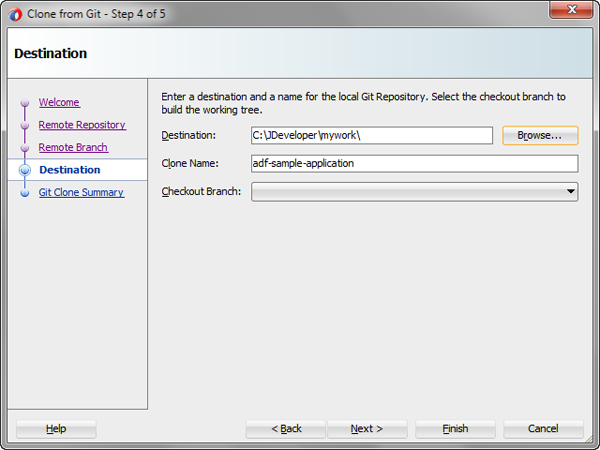Go Back to previous wizard step
This screenshot has width=600, height=450.
(x=286, y=429)
